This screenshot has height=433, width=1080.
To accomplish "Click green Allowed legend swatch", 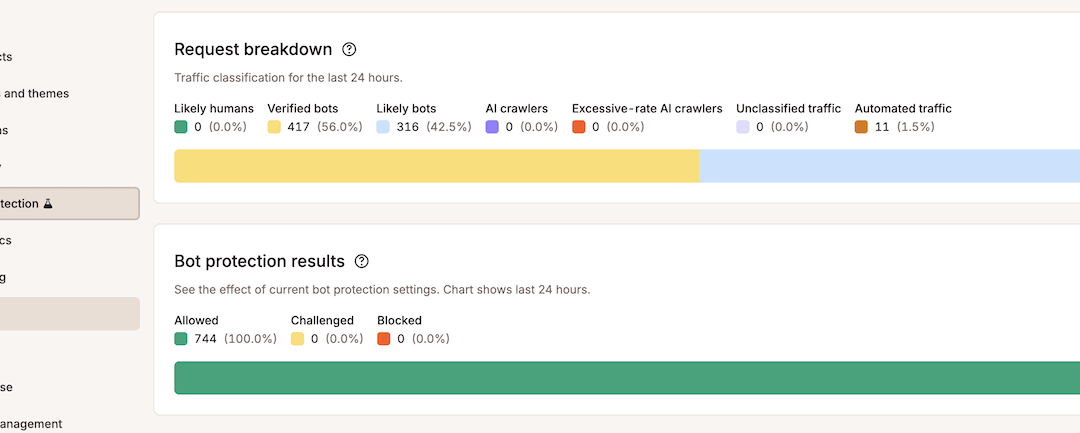I will 180,339.
